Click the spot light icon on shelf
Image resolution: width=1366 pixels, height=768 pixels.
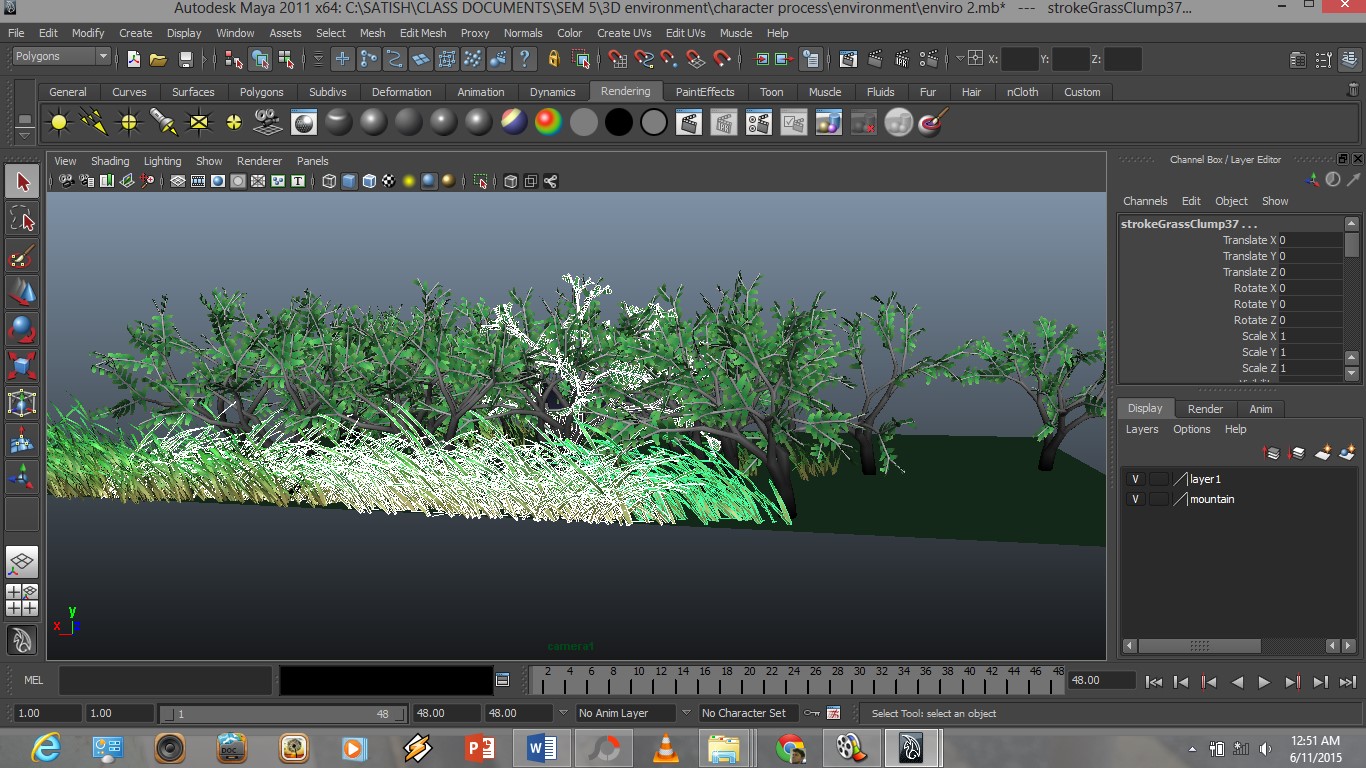pyautogui.click(x=163, y=123)
